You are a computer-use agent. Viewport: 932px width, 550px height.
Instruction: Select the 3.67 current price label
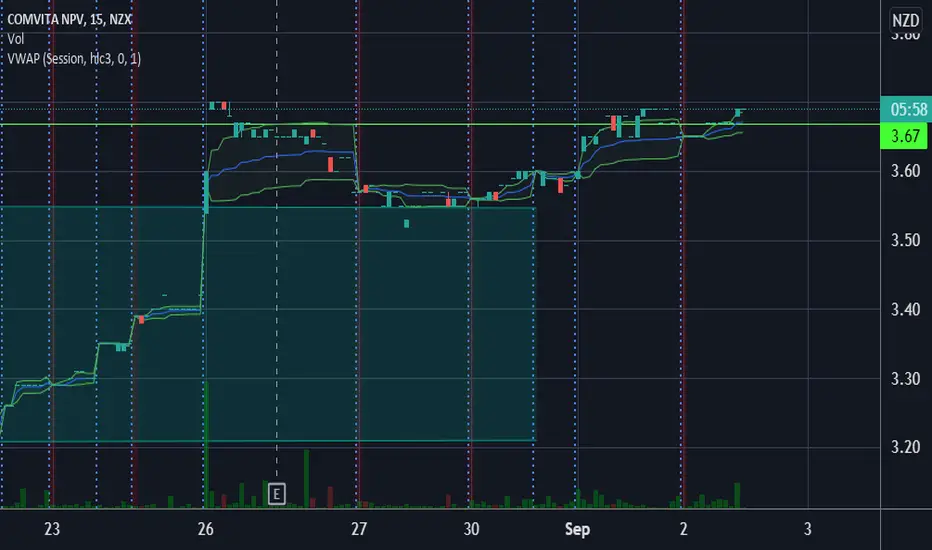click(905, 136)
